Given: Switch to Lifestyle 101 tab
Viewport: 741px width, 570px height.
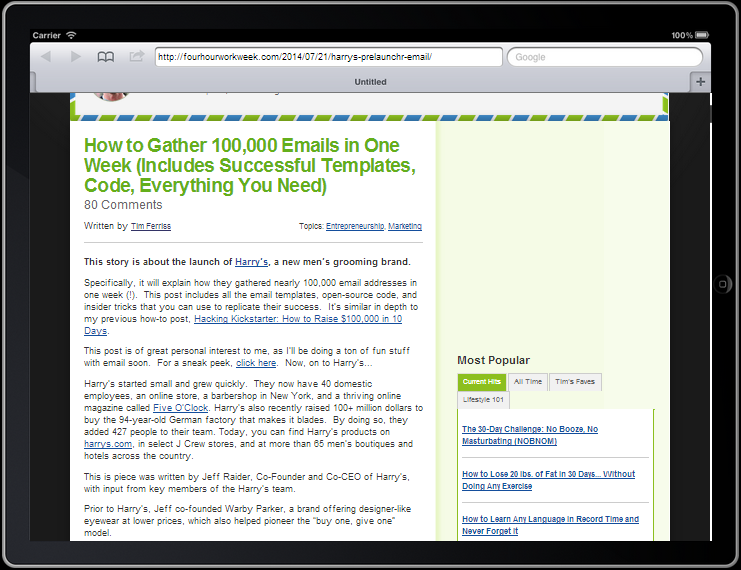Looking at the screenshot, I should click(x=483, y=400).
